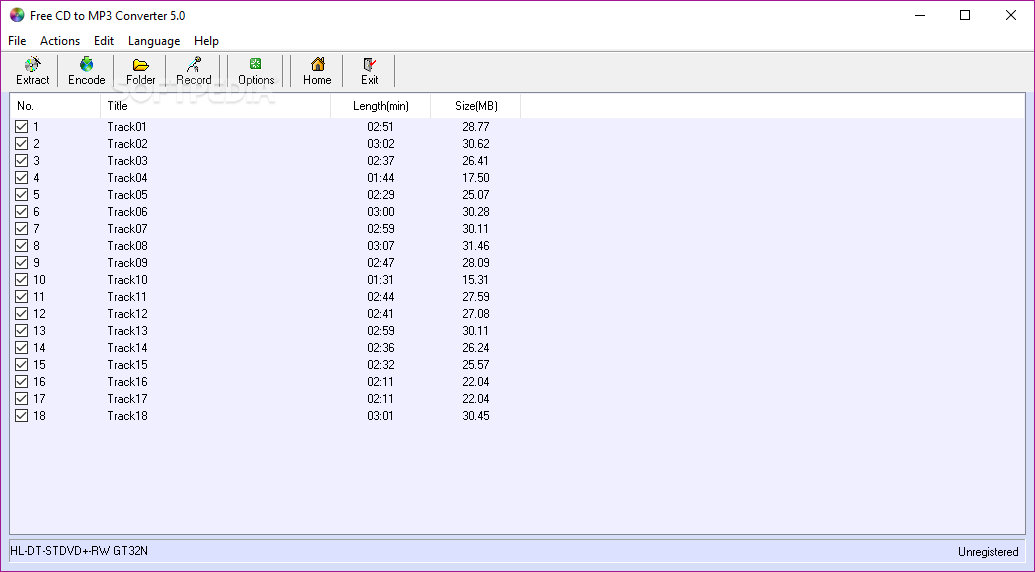
Task: Toggle the checkbox for track 14
Action: coord(22,348)
